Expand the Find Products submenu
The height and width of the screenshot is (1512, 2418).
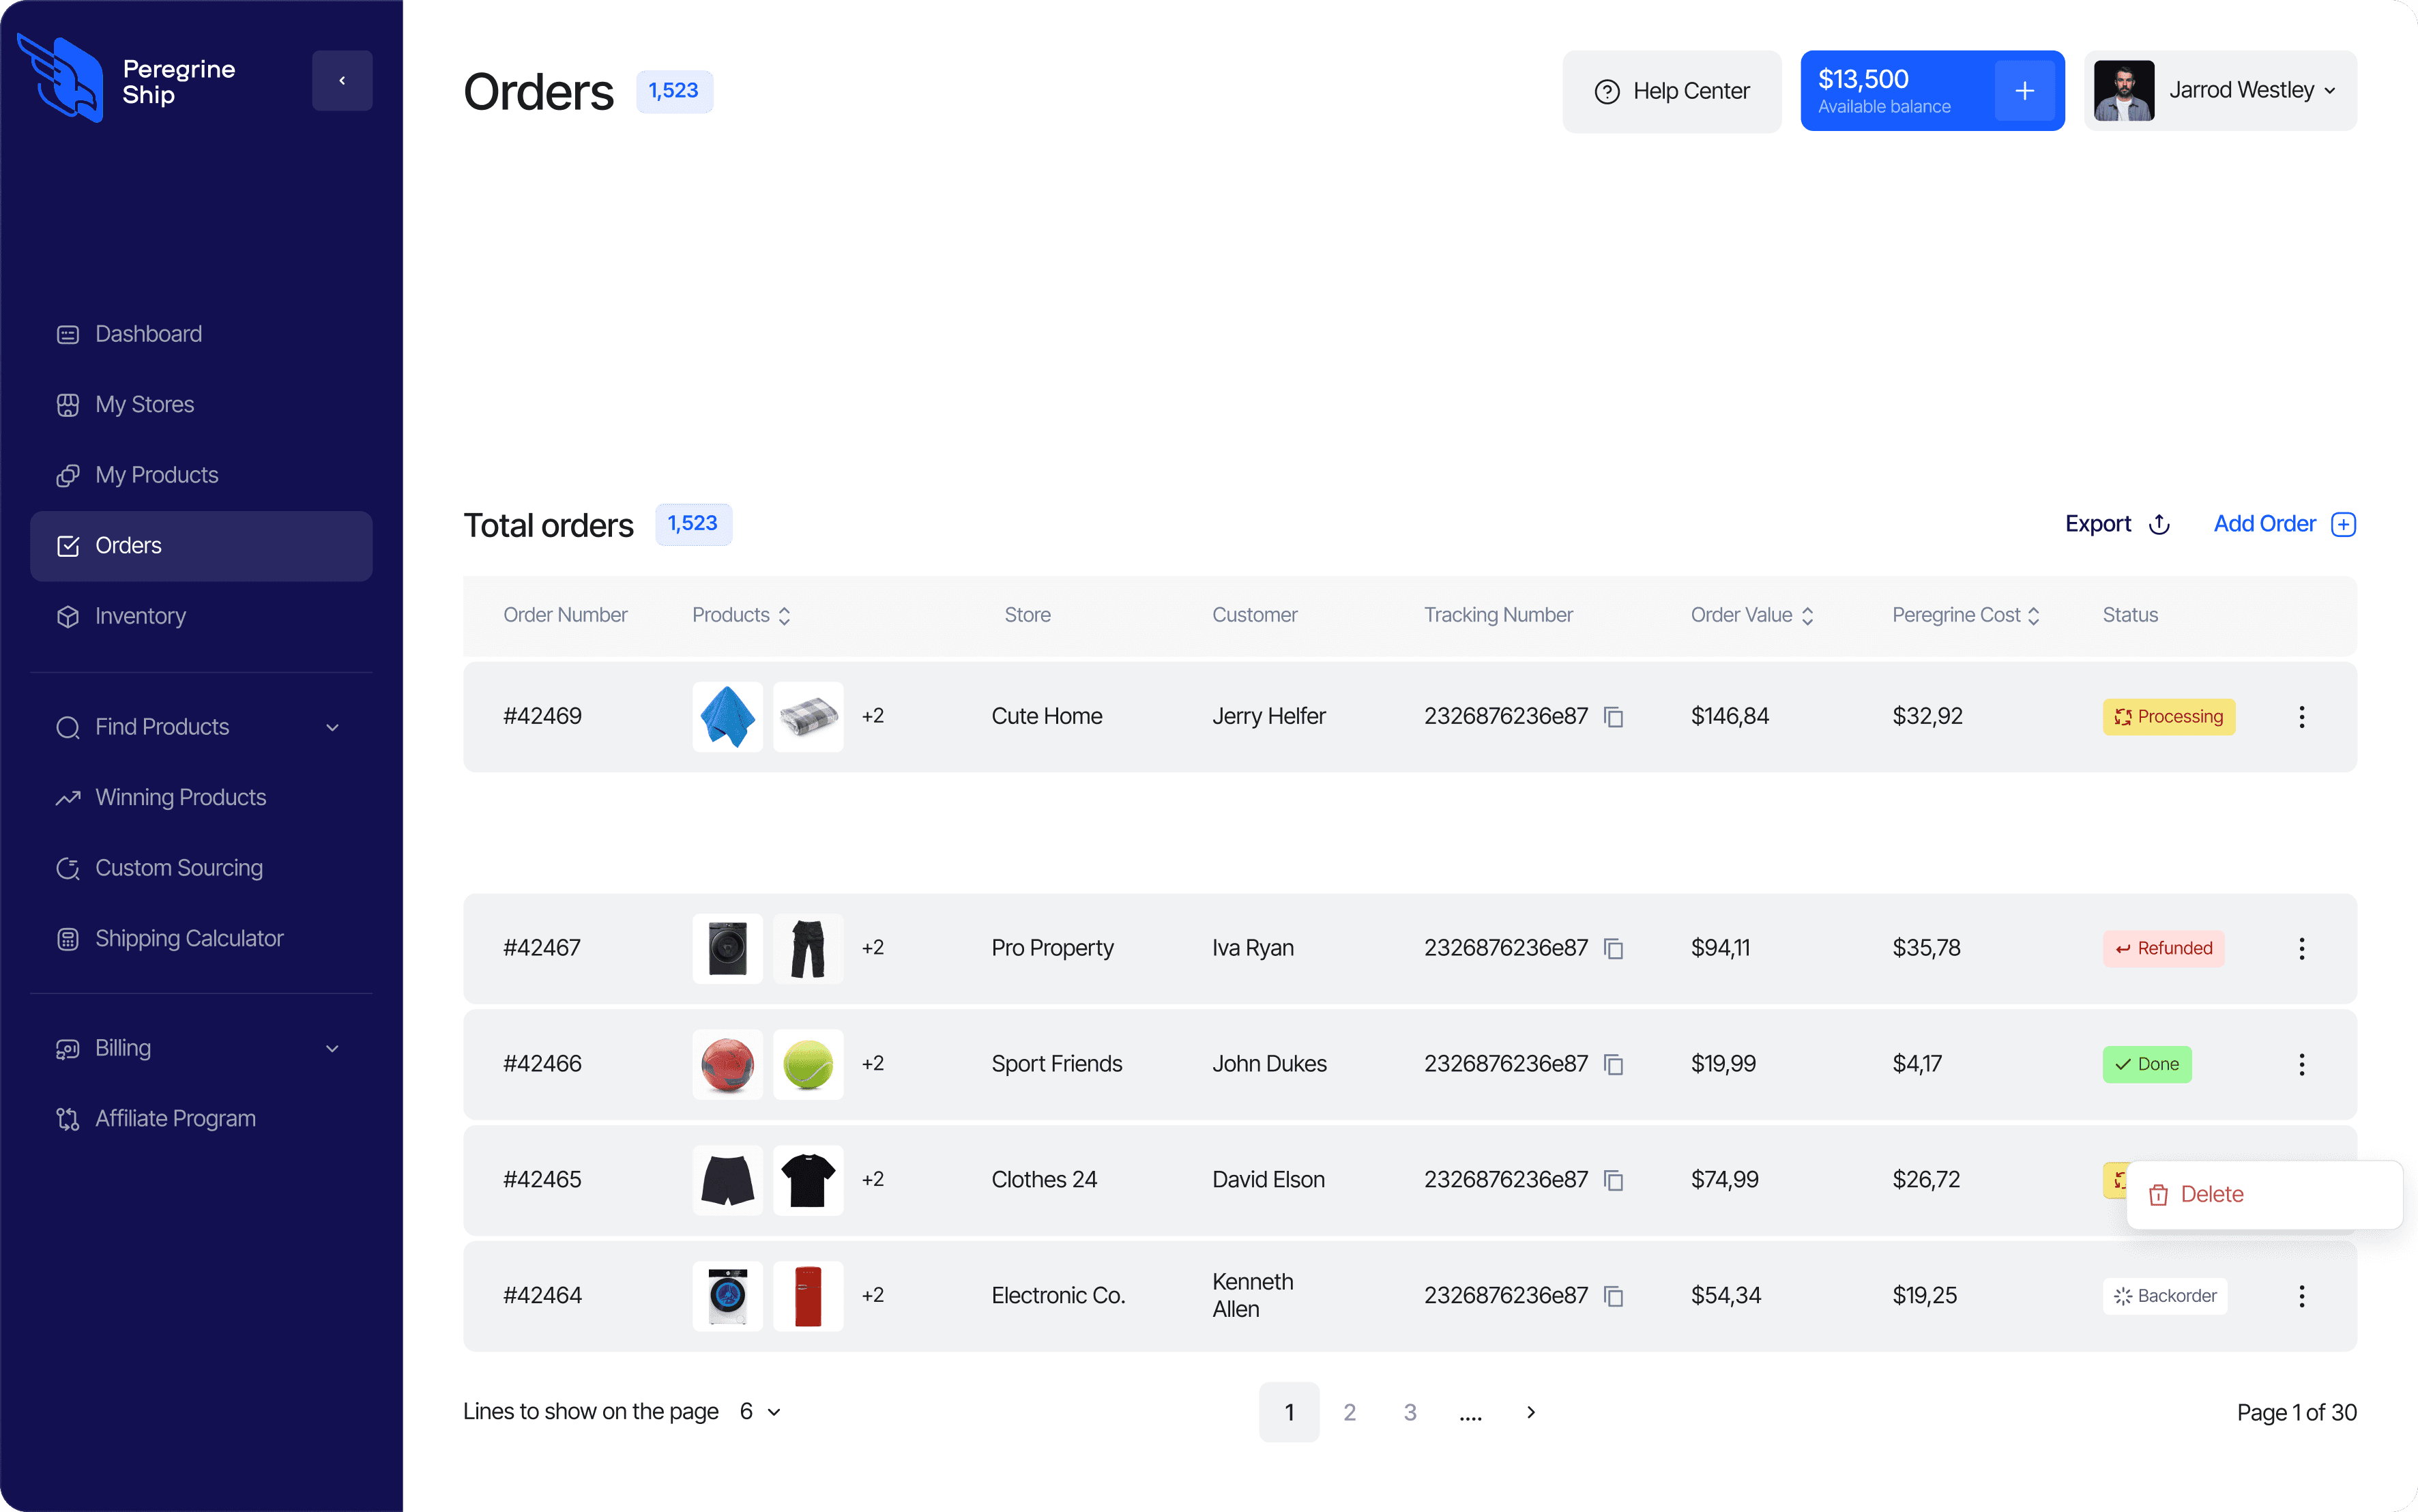point(333,727)
